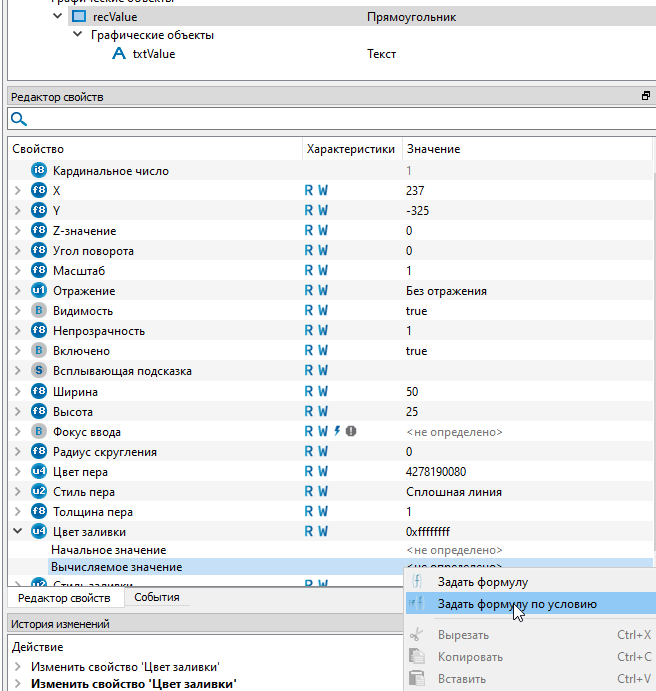The width and height of the screenshot is (656, 691).
Task: Click the text icon beside txtValue
Action: tap(118, 54)
